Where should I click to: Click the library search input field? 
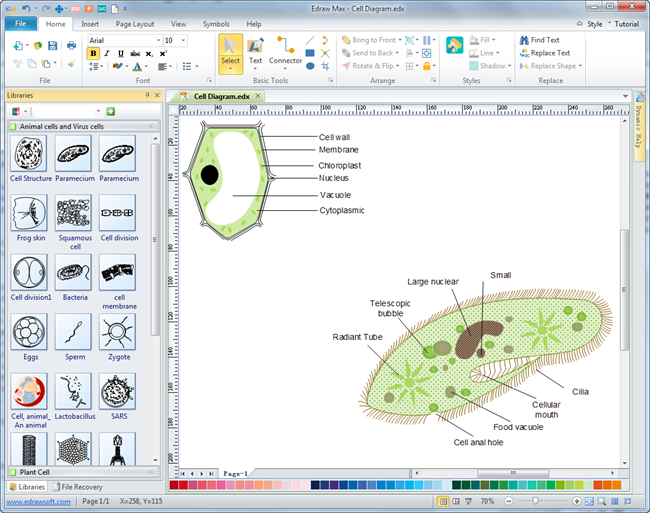point(66,111)
